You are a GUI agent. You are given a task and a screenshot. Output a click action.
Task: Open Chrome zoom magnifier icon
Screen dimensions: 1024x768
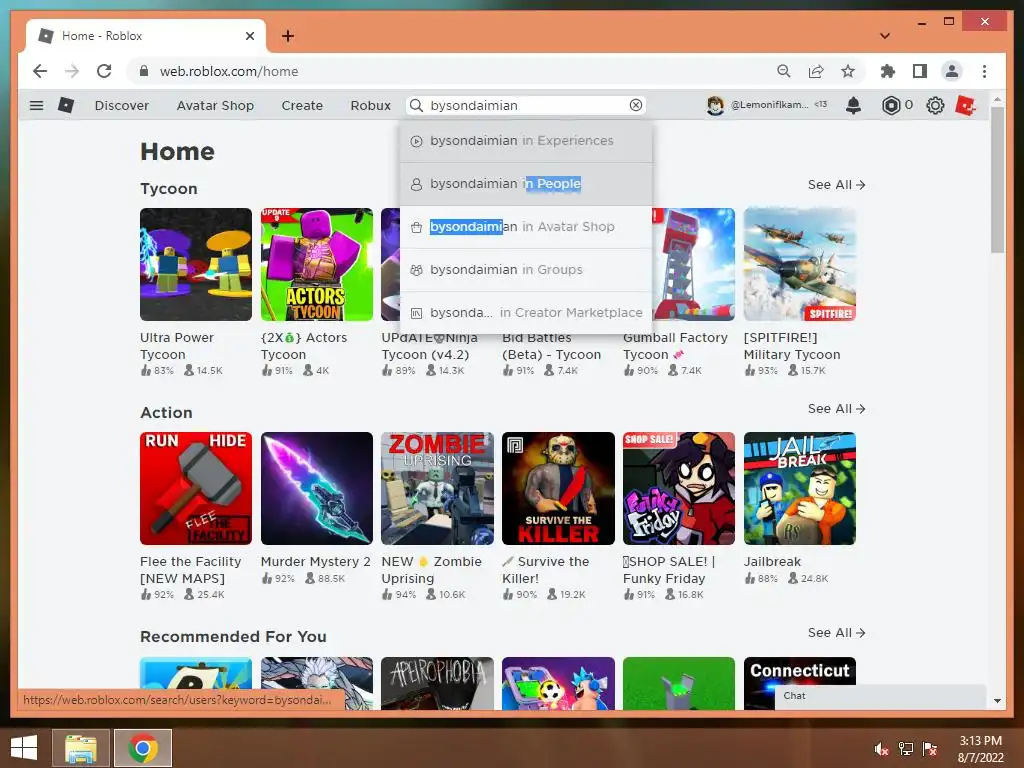(x=784, y=71)
